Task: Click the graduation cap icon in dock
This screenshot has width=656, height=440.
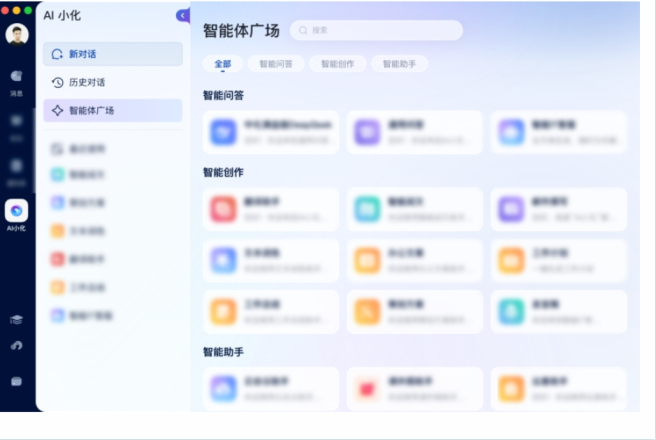Action: tap(17, 319)
